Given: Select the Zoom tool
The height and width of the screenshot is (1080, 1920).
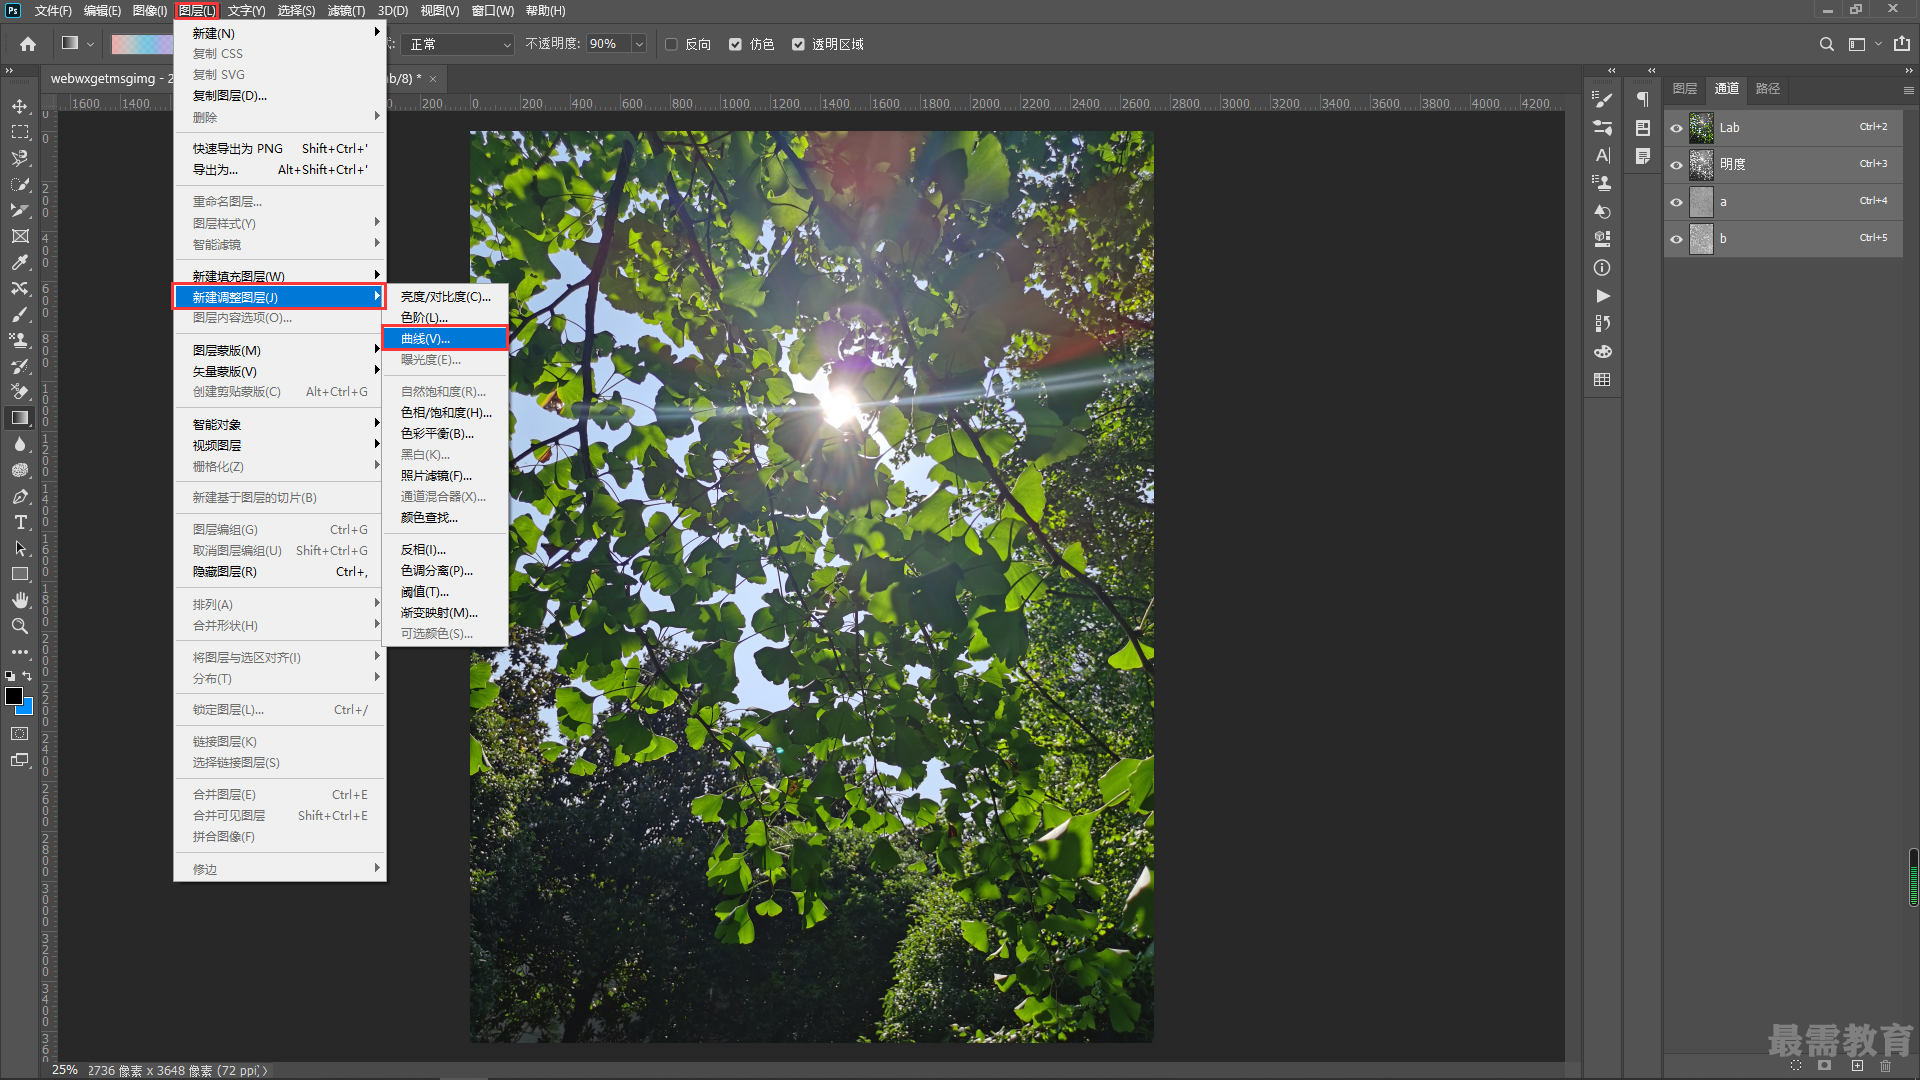Looking at the screenshot, I should 20,626.
